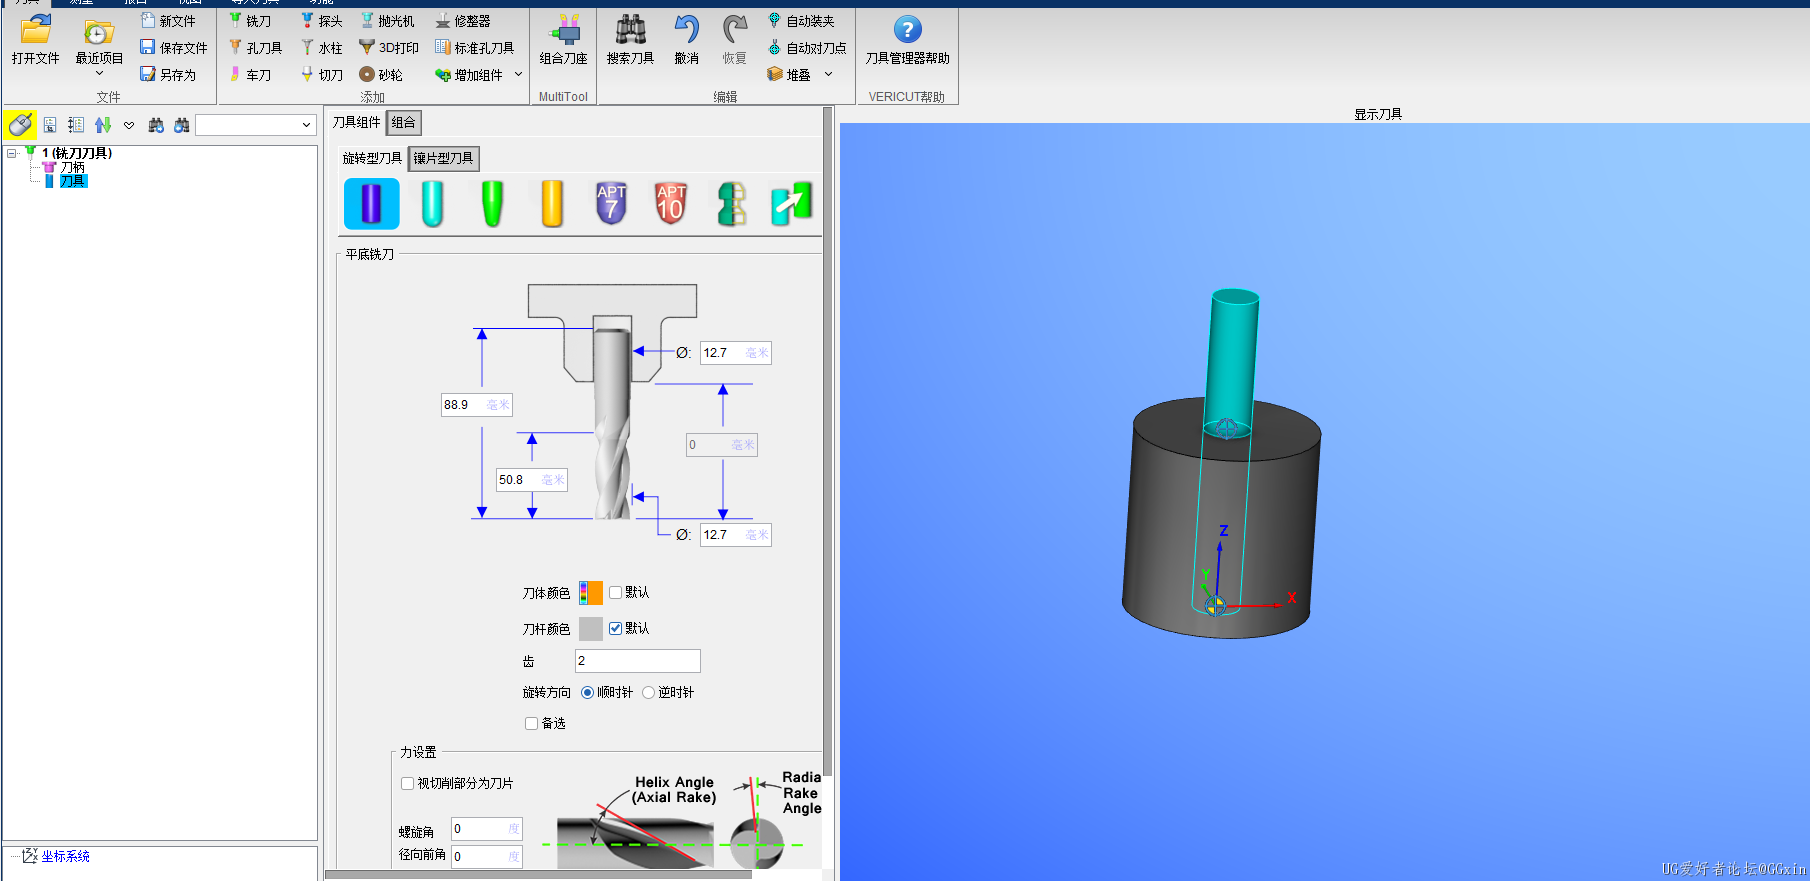1810x881 pixels.
Task: Click the Redo (恢复) arrow
Action: 735,41
